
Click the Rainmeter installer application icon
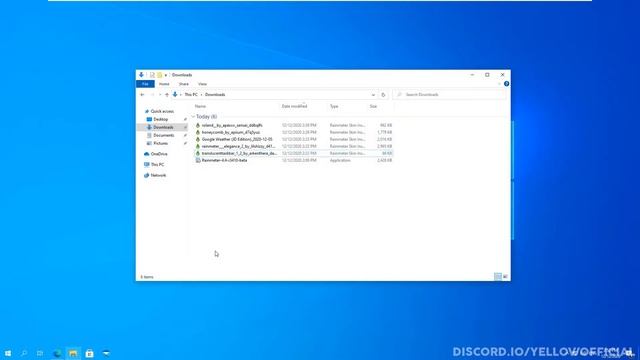198,160
